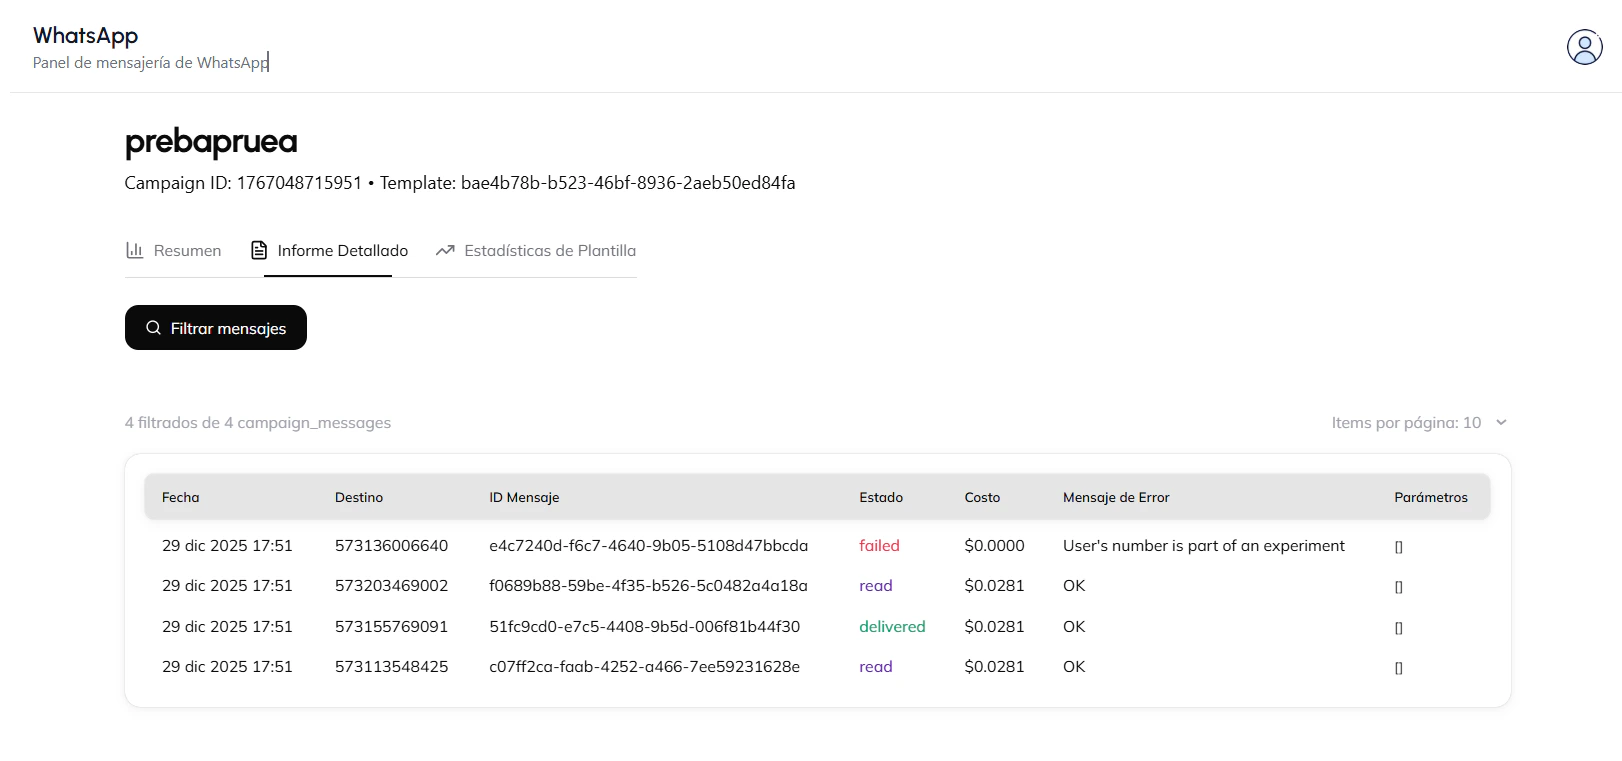1622x761 pixels.
Task: Click the Estadísticas trending arrow icon
Action: pos(445,250)
